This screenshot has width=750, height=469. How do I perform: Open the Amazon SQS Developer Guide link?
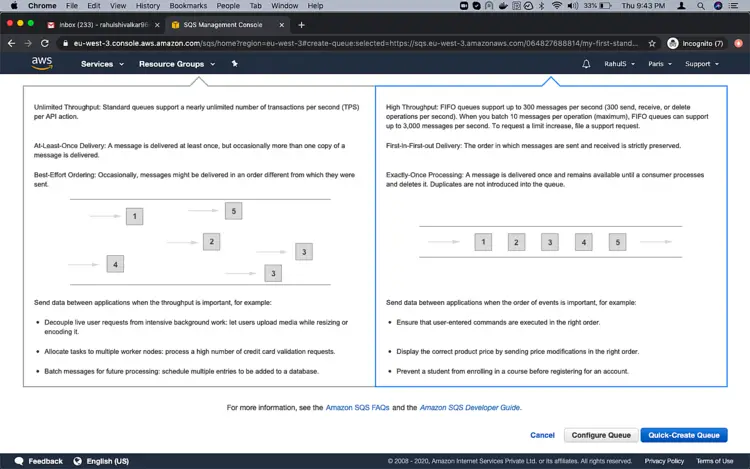click(470, 407)
